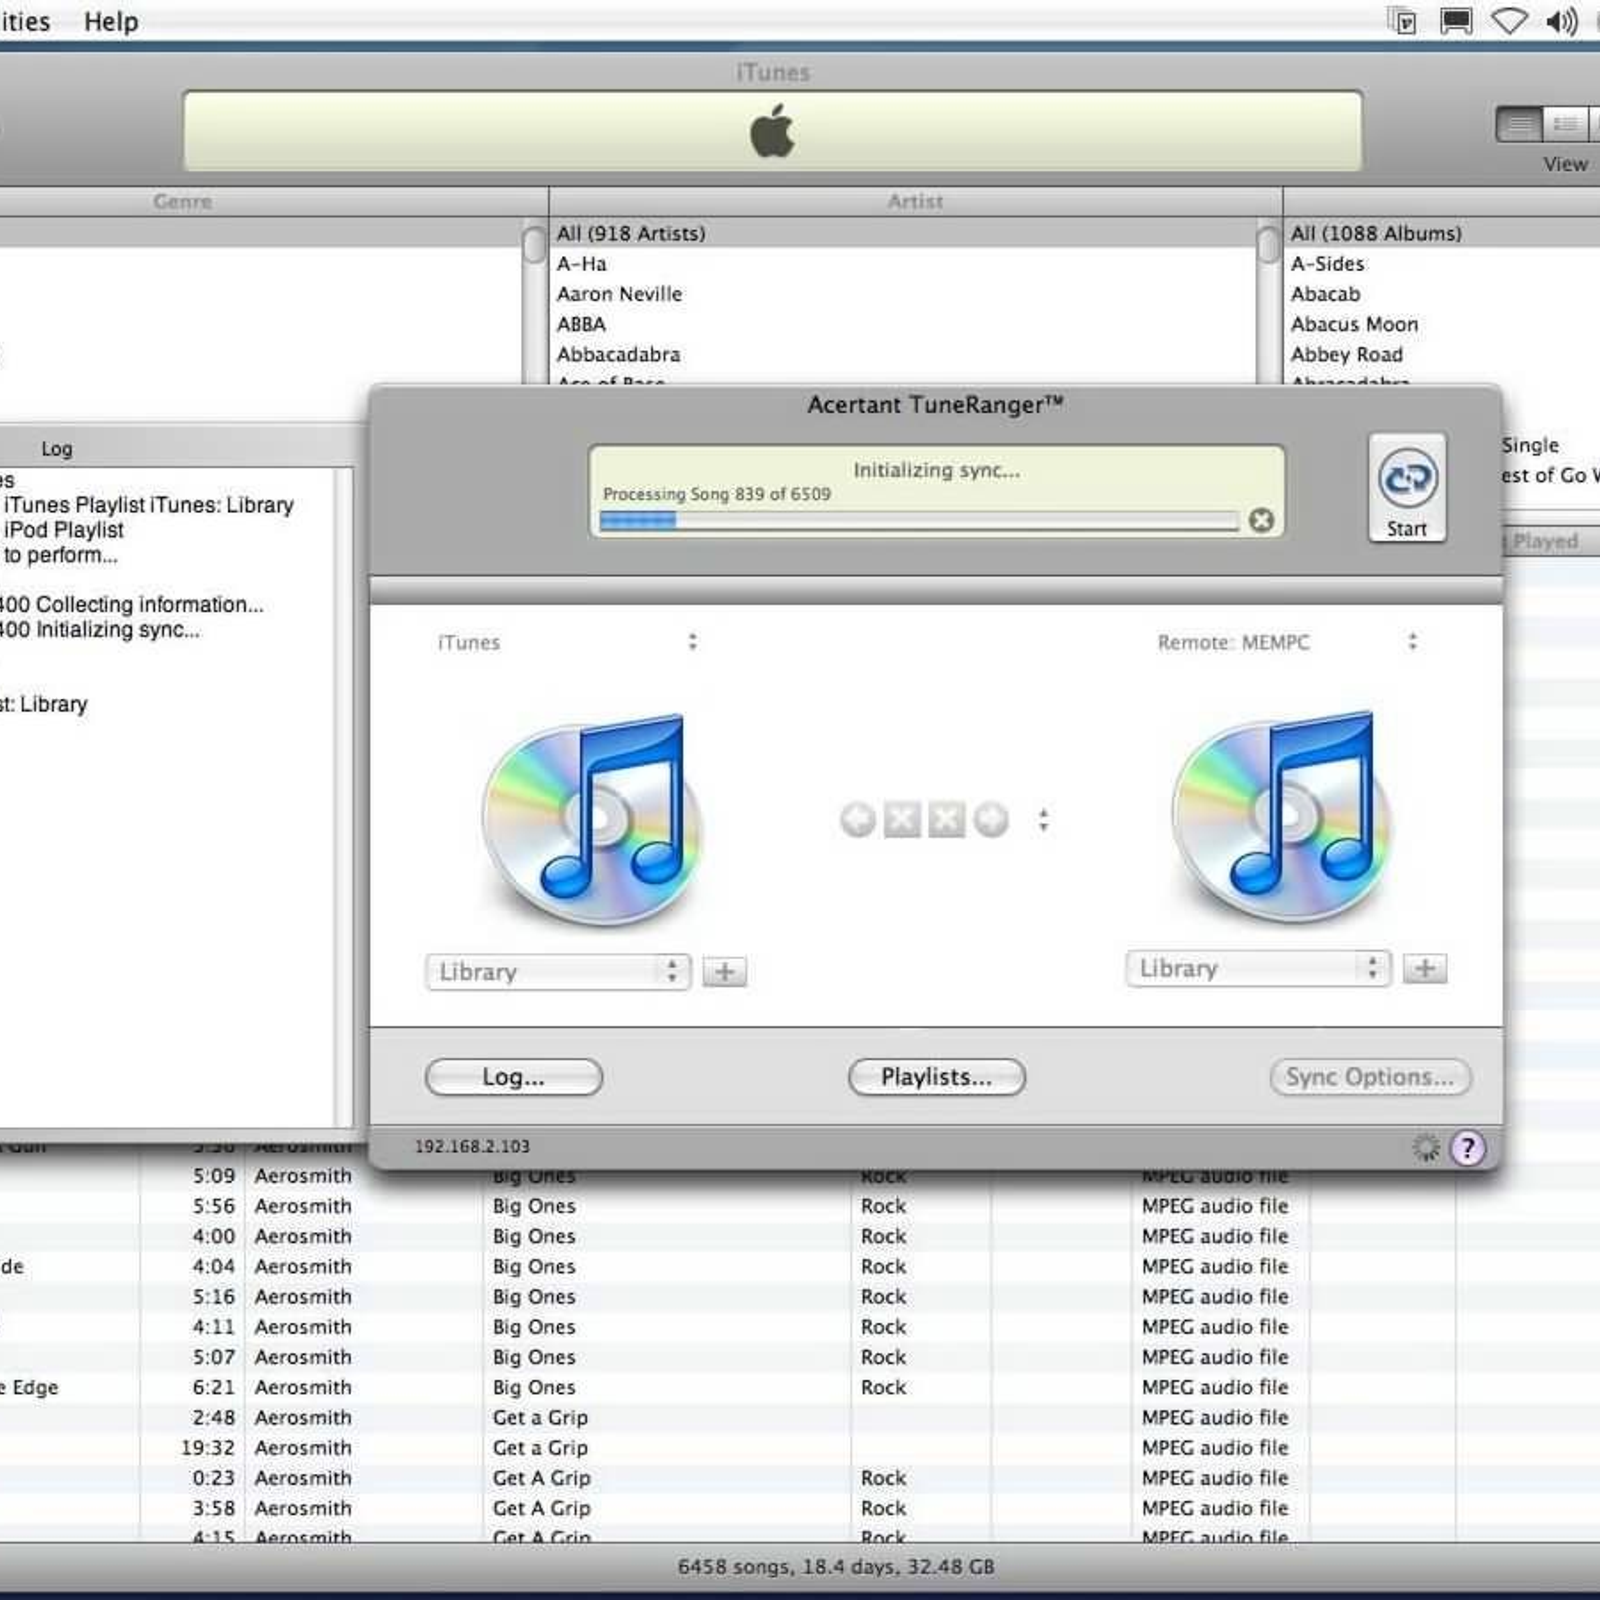Click the 6:21 Aerosmith Big Ones row
The width and height of the screenshot is (1600, 1600).
800,1387
